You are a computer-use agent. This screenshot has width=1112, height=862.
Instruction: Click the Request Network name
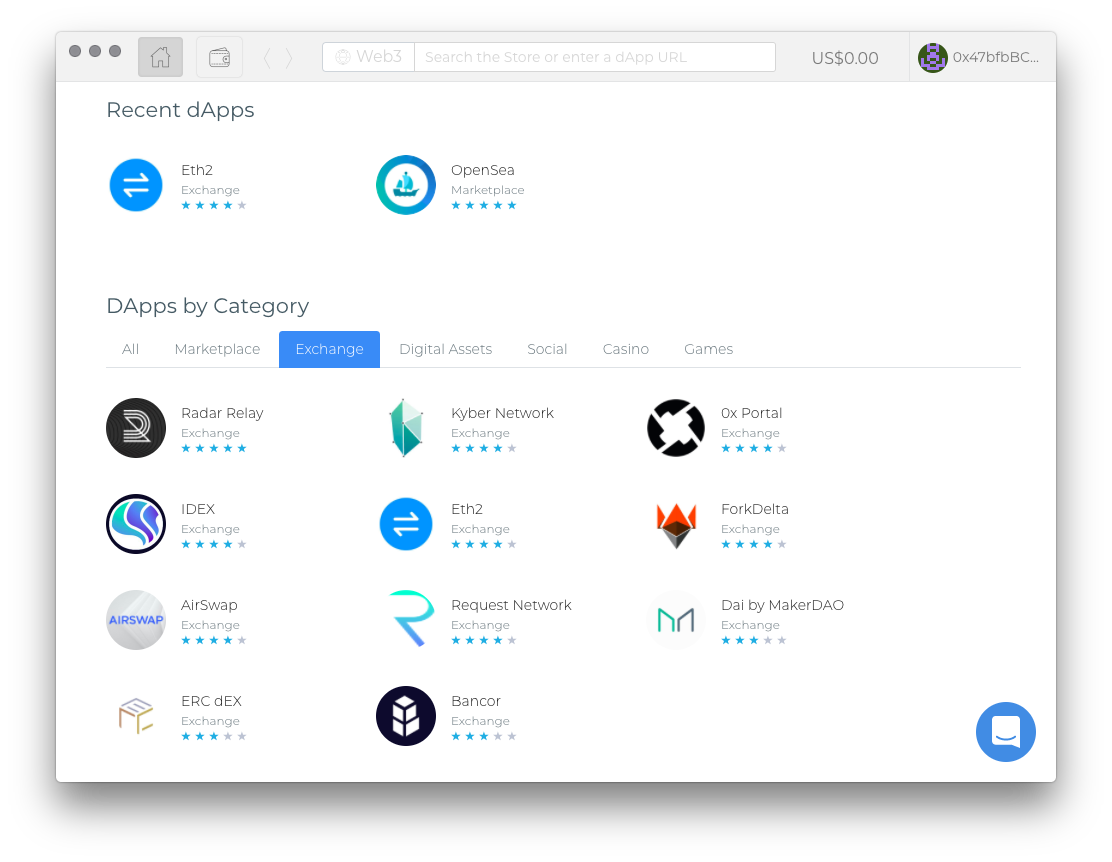coord(511,605)
